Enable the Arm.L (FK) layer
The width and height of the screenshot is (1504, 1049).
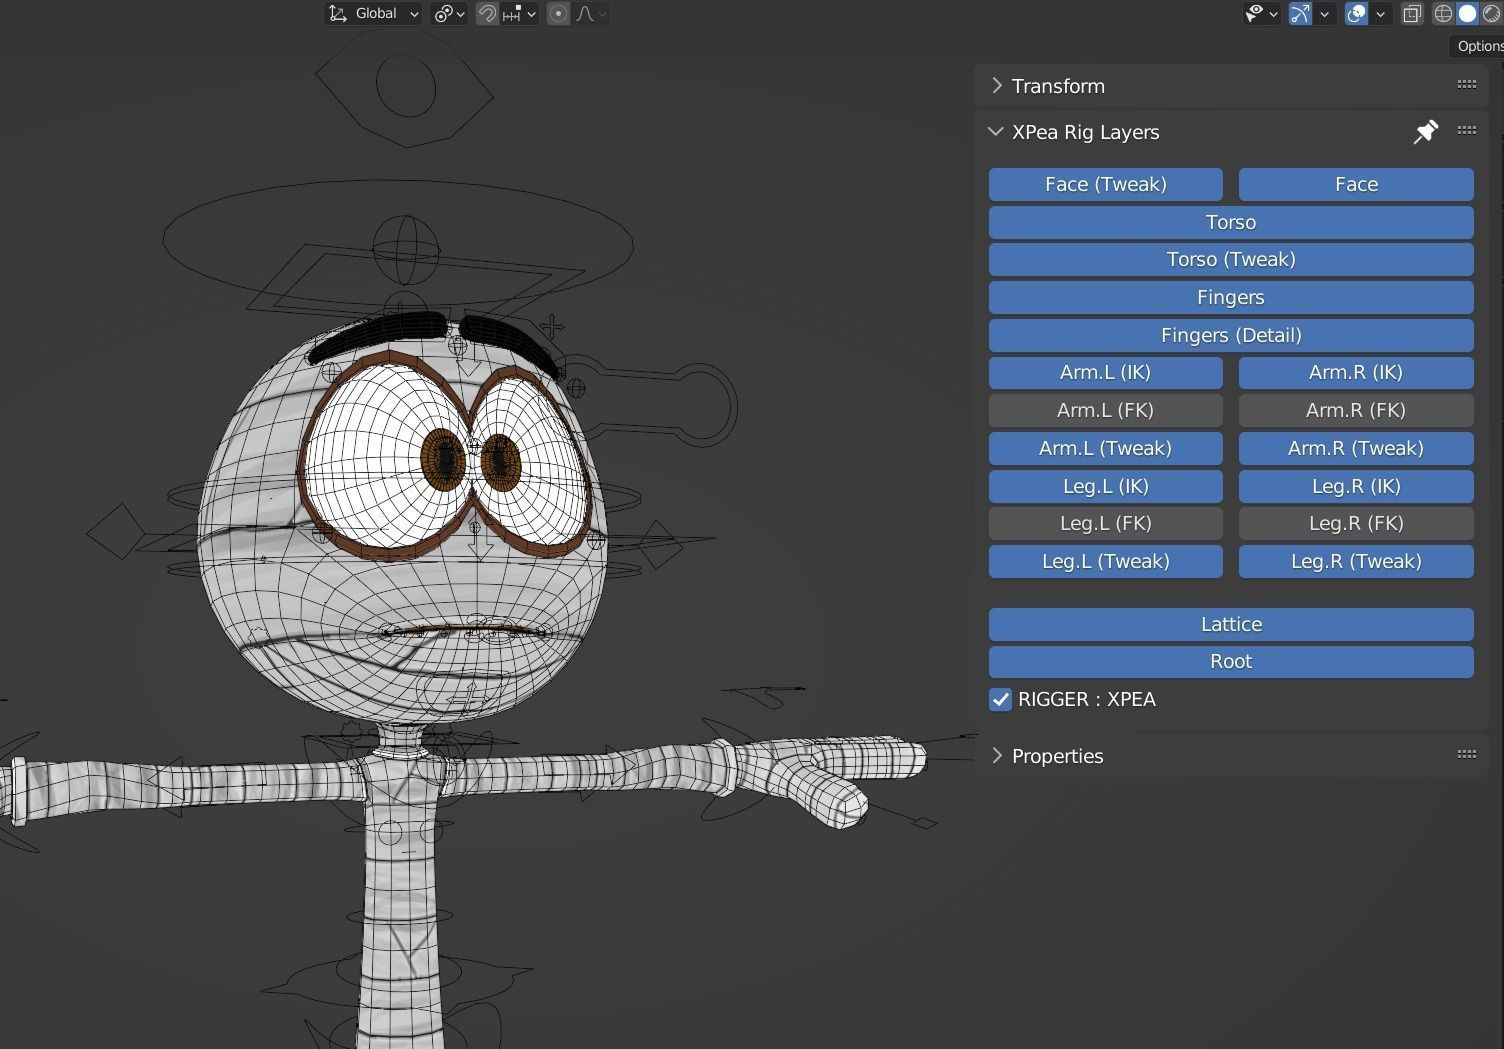click(x=1105, y=410)
